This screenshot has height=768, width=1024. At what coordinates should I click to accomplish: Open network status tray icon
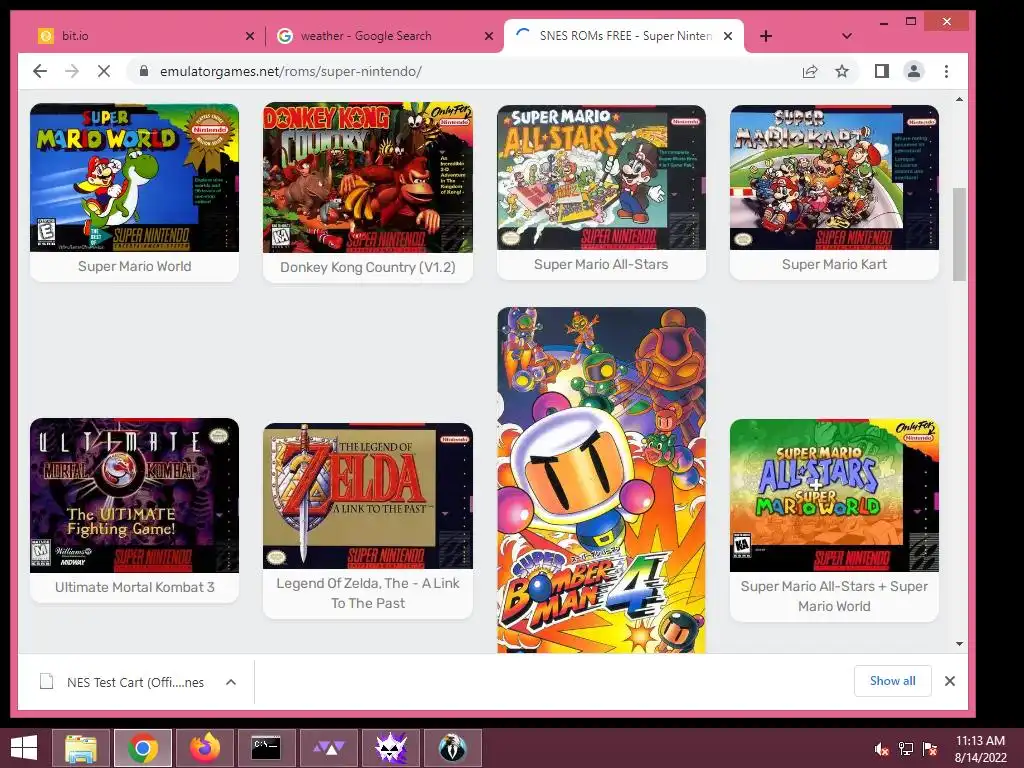point(906,749)
